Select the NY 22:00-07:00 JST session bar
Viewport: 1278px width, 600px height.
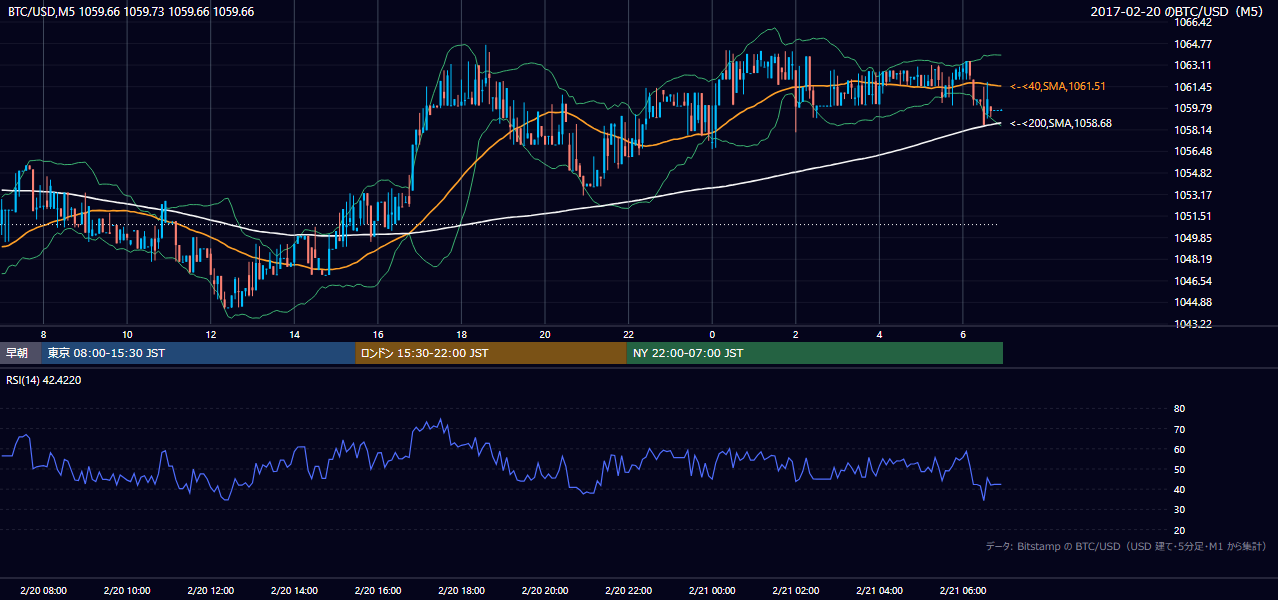pyautogui.click(x=815, y=353)
